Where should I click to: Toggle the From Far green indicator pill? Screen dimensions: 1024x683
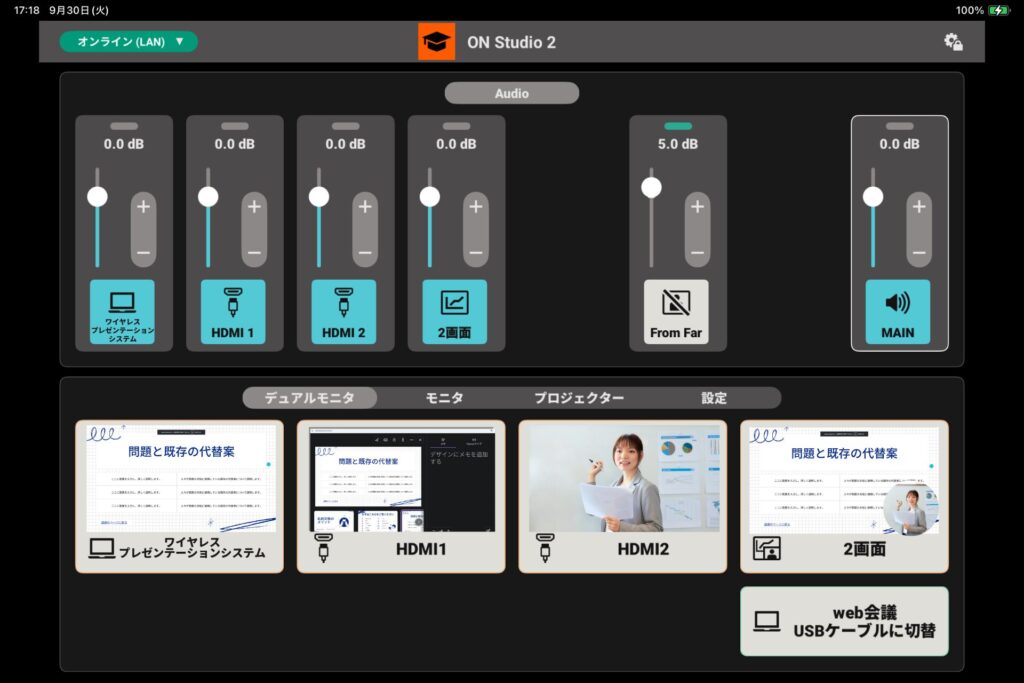pos(677,126)
